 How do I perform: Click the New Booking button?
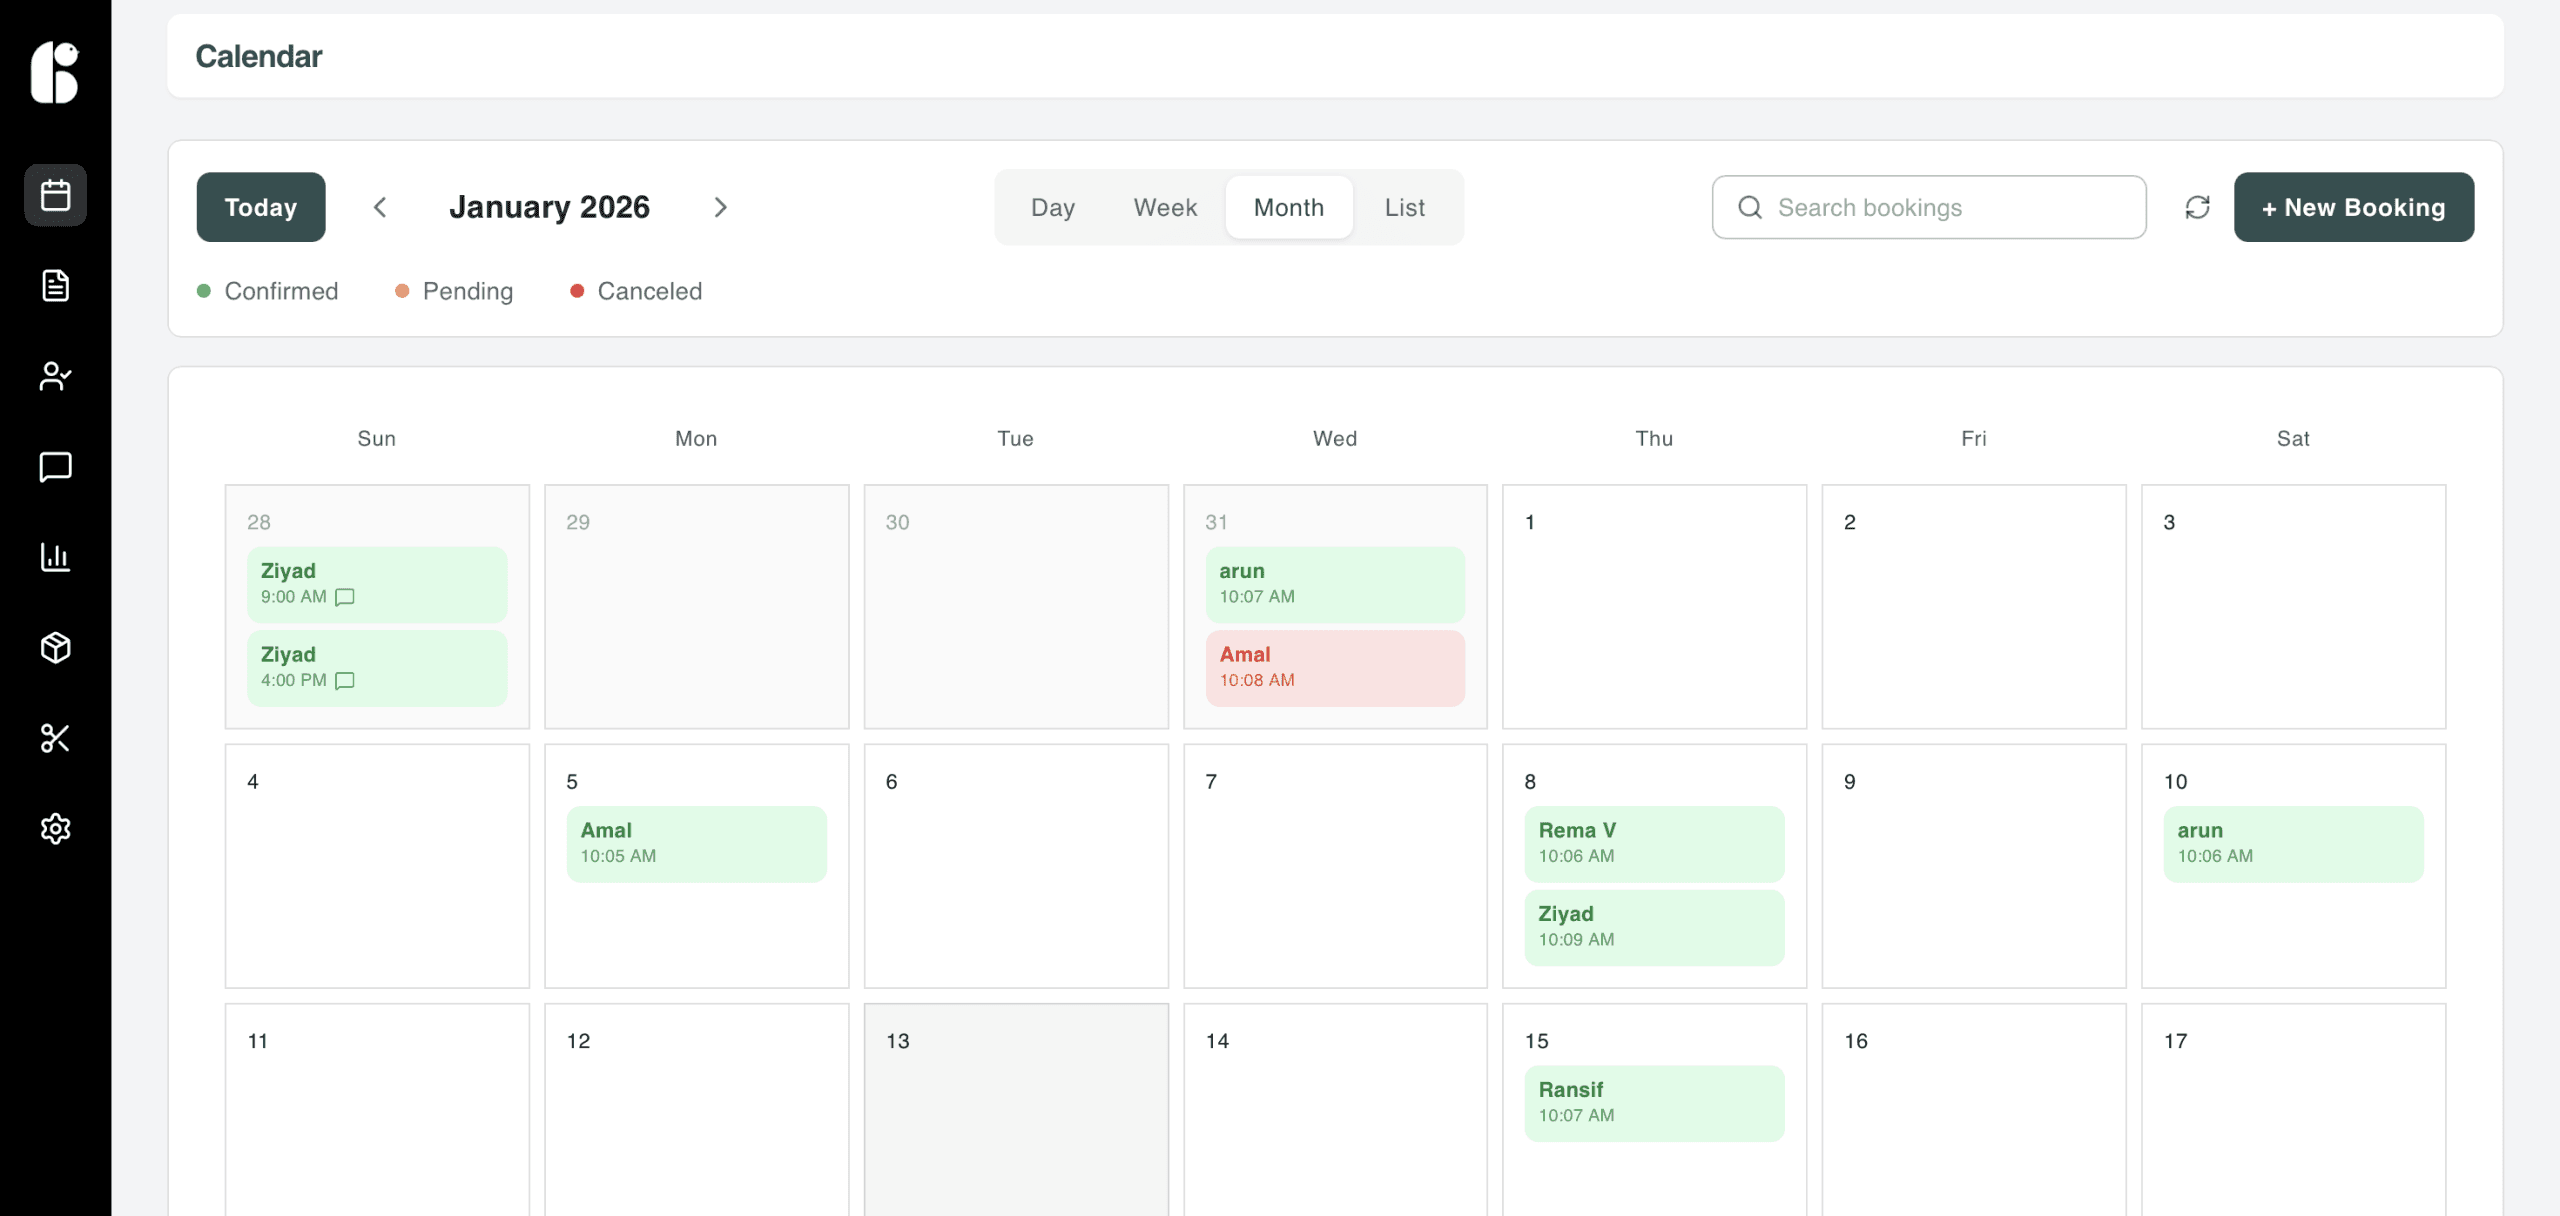(2353, 207)
